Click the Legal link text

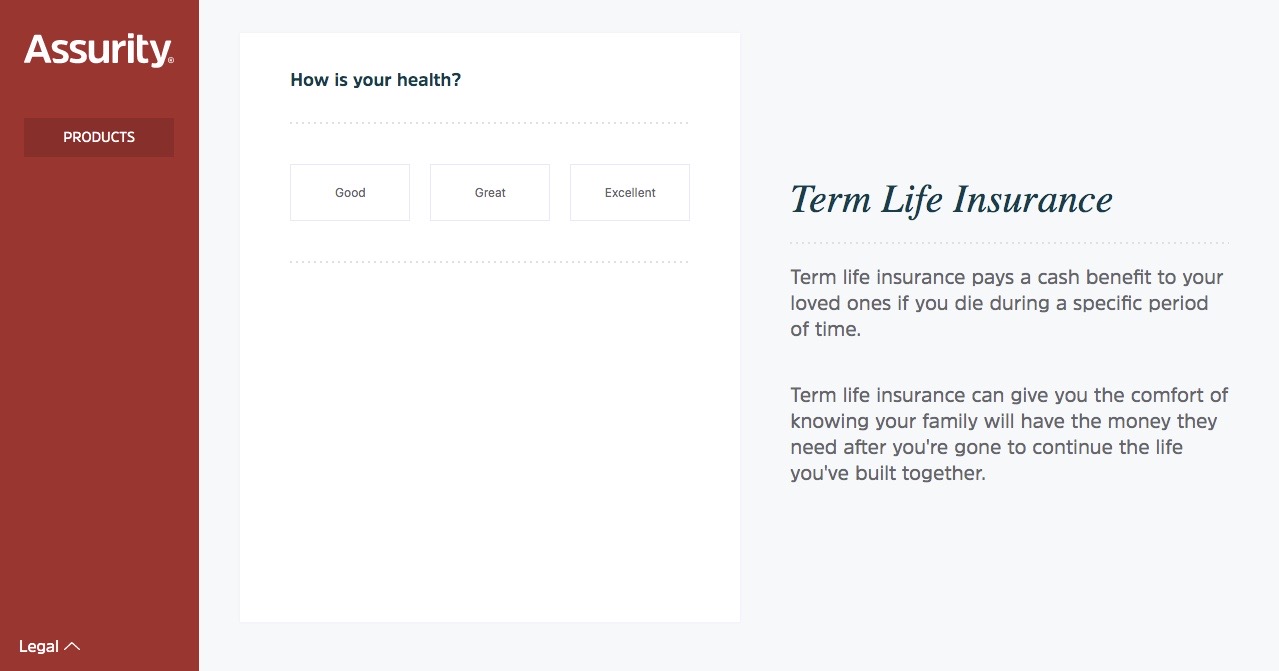39,646
